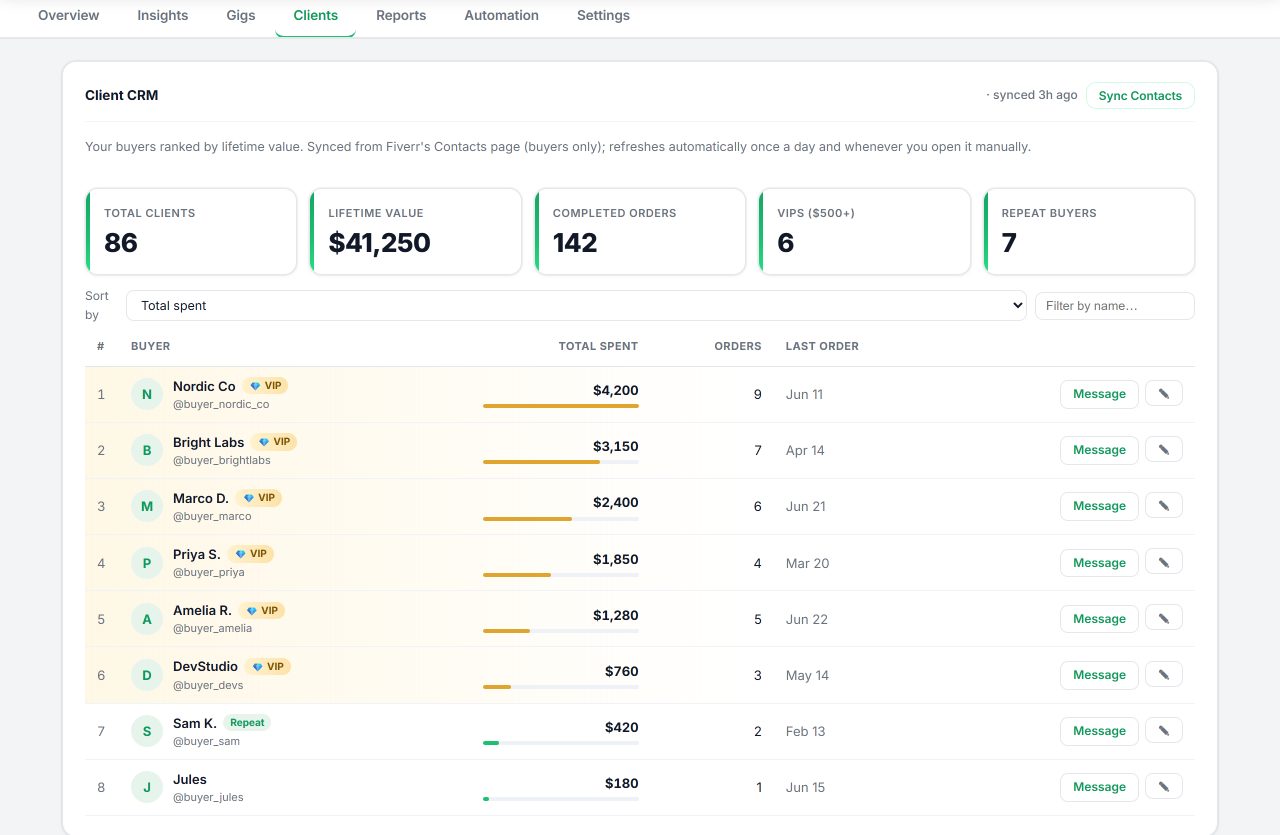
Task: Click the B avatar of Bright Labs
Action: tap(147, 450)
